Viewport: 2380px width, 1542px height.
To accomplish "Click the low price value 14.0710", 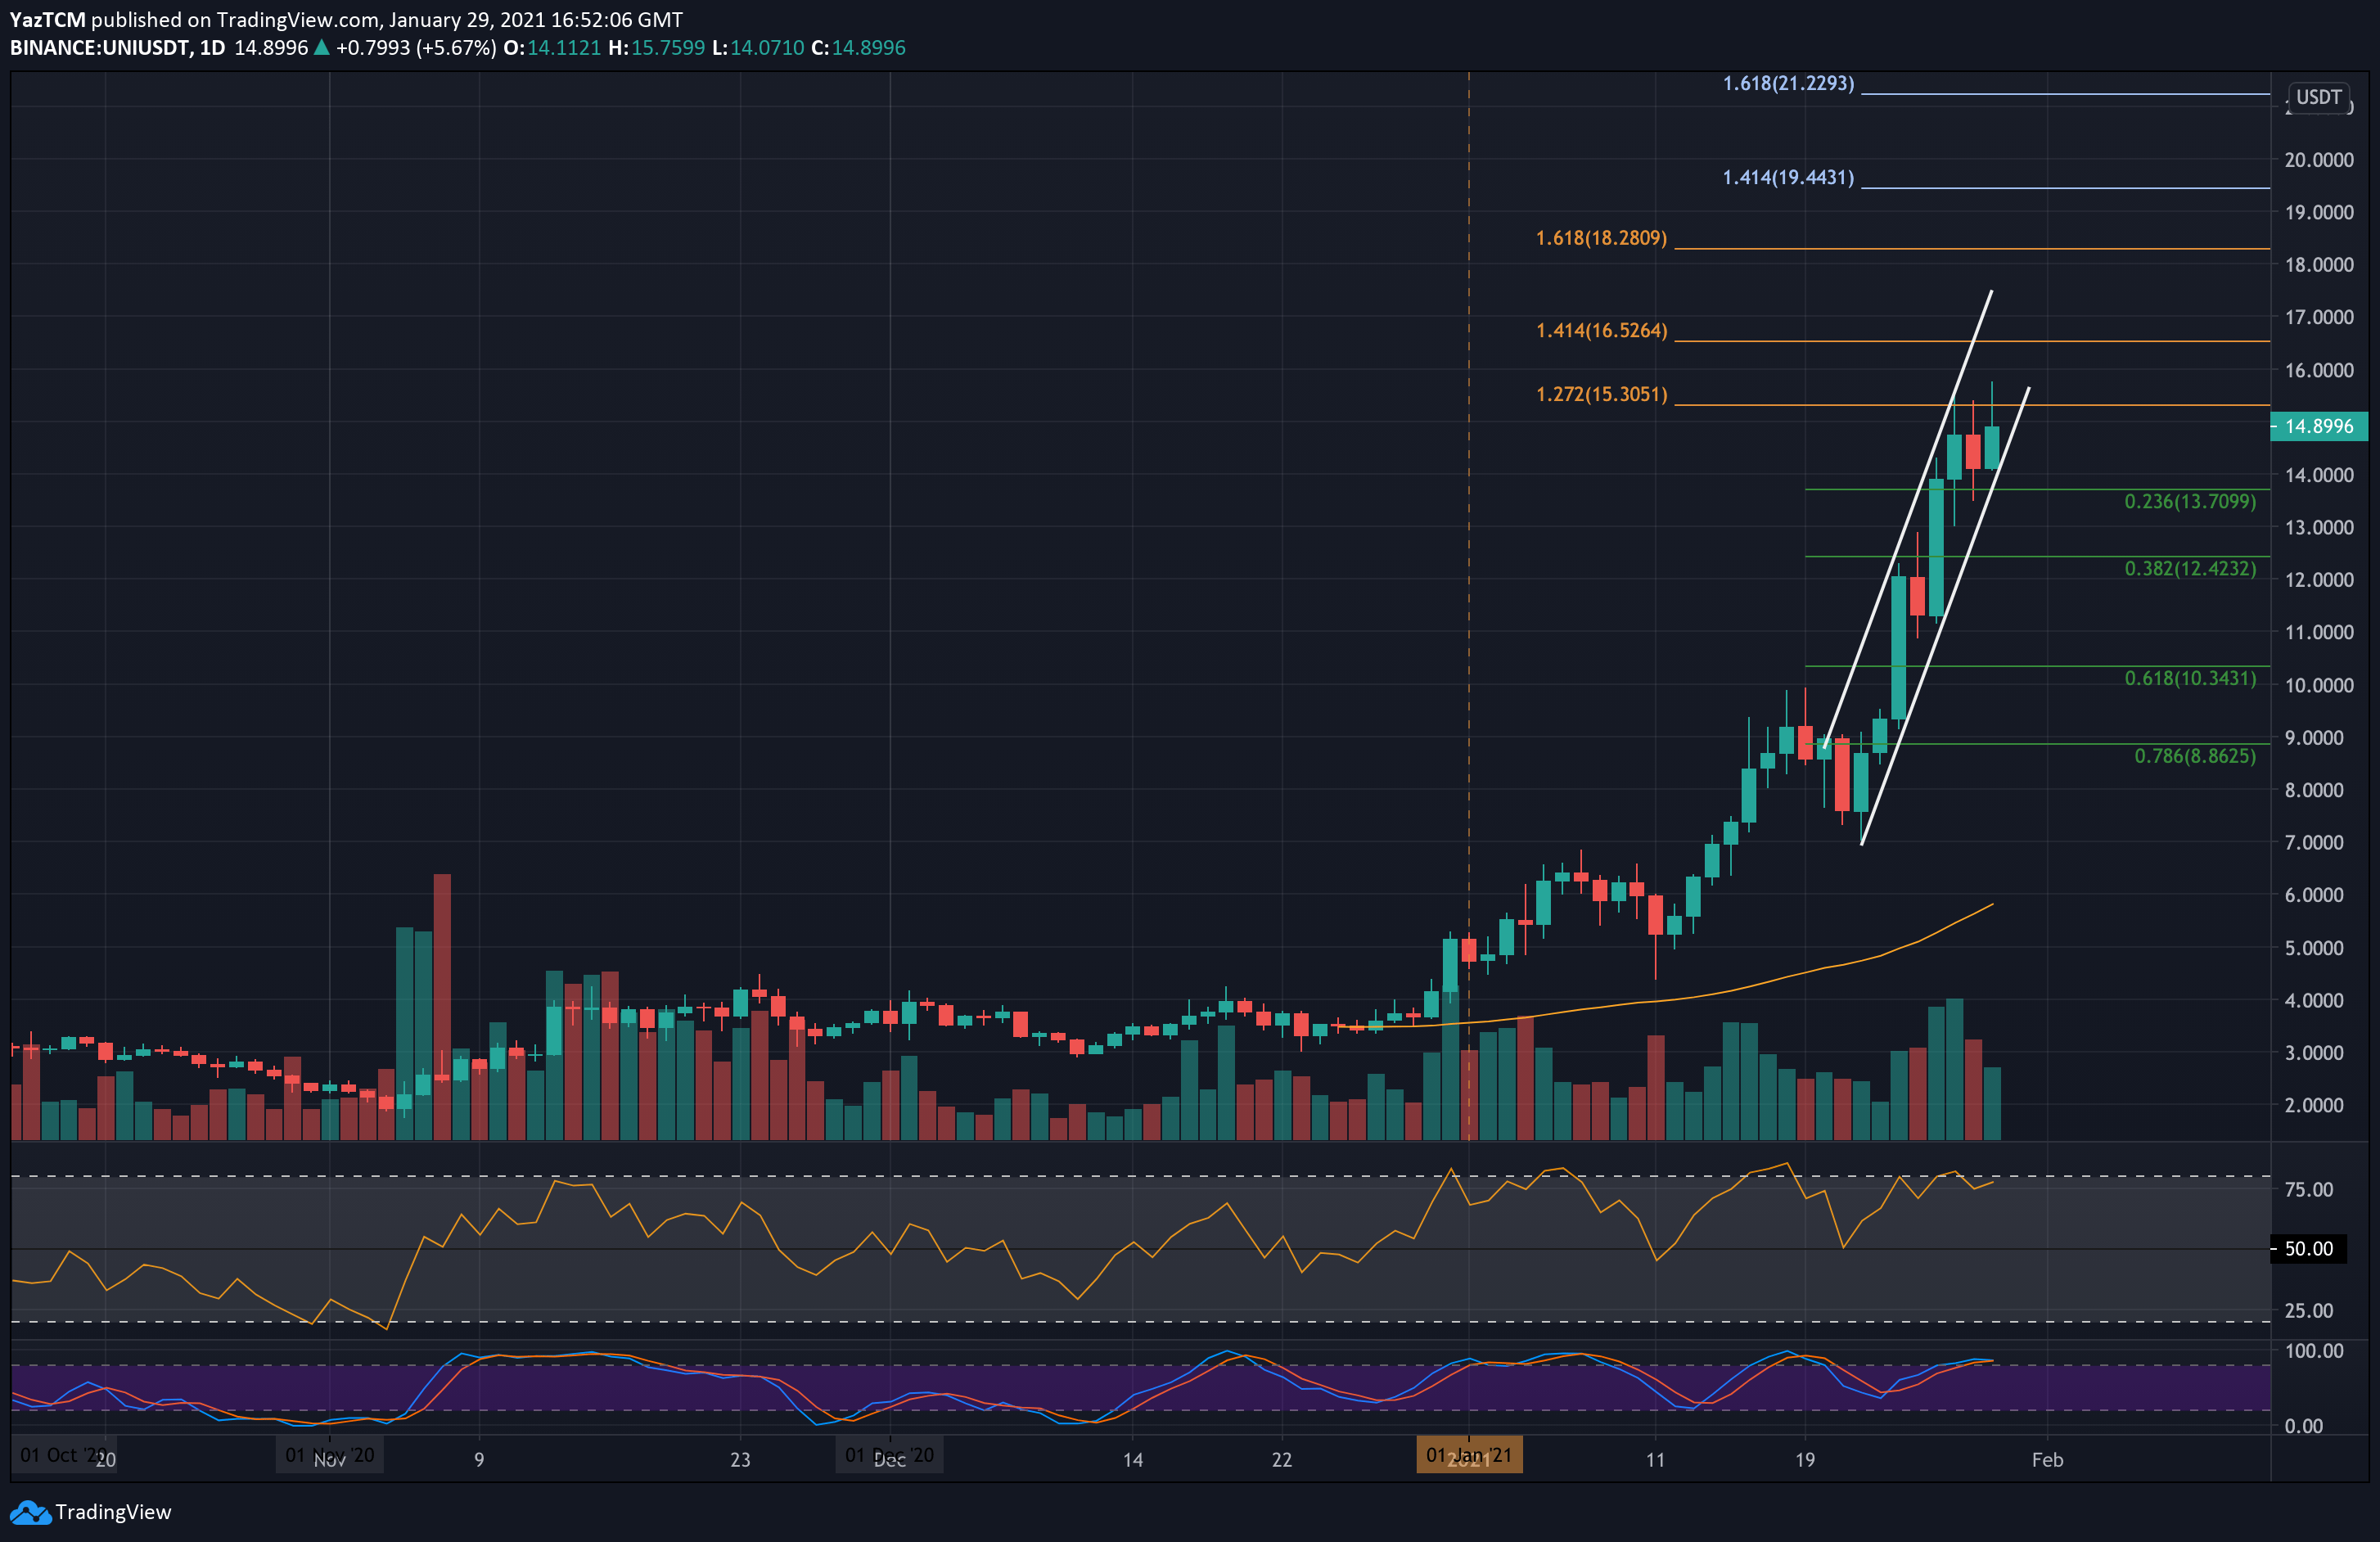I will point(767,48).
